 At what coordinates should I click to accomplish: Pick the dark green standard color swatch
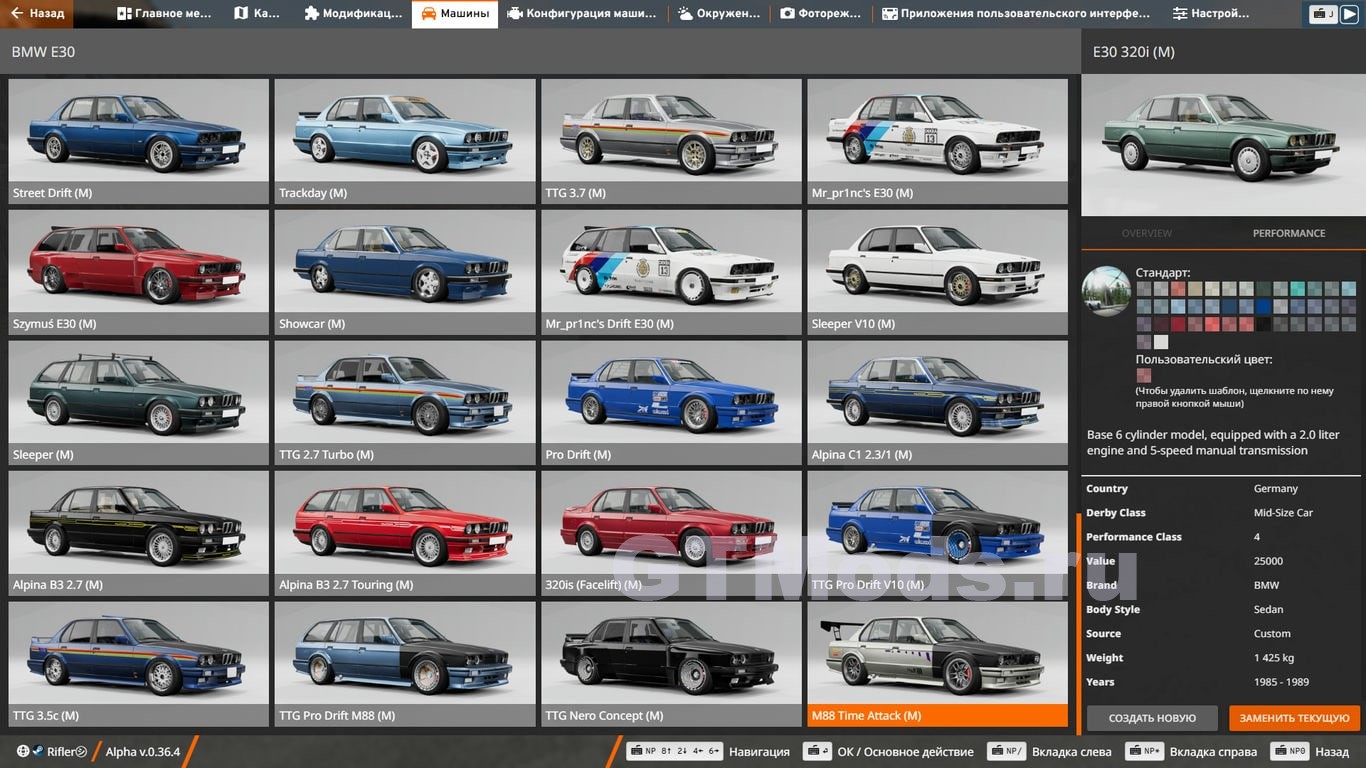[x=1264, y=289]
